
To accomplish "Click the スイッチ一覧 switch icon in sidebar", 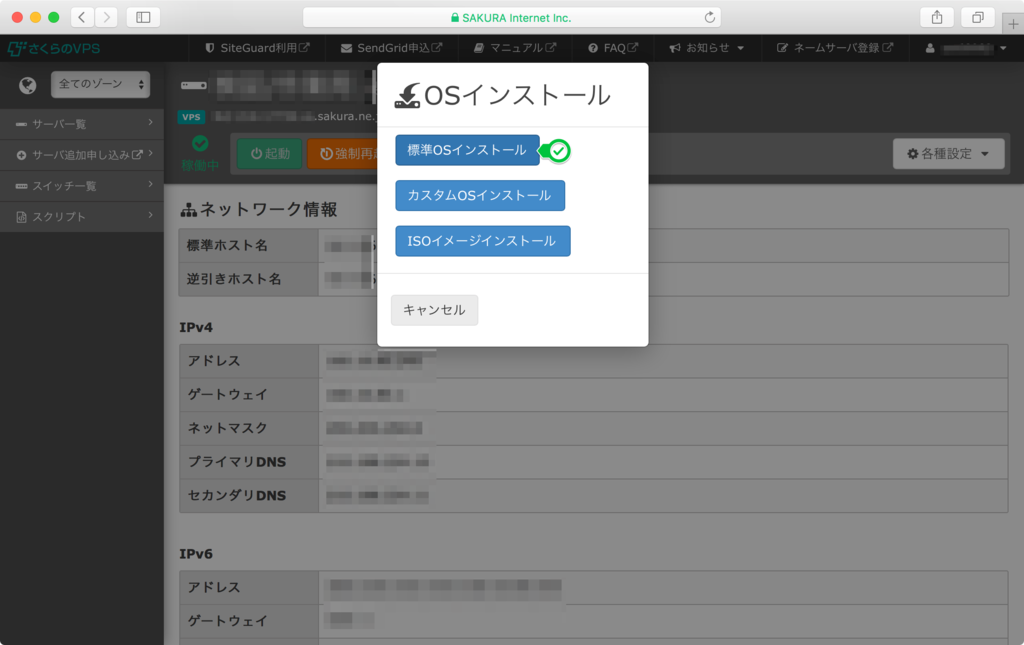I will point(22,184).
